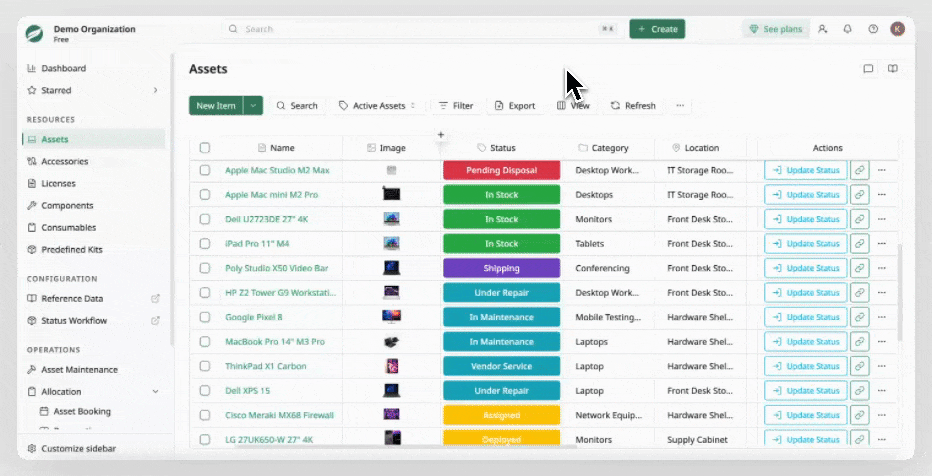Screen dimensions: 932x476
Task: Click the Export toolbar button
Action: click(x=515, y=106)
